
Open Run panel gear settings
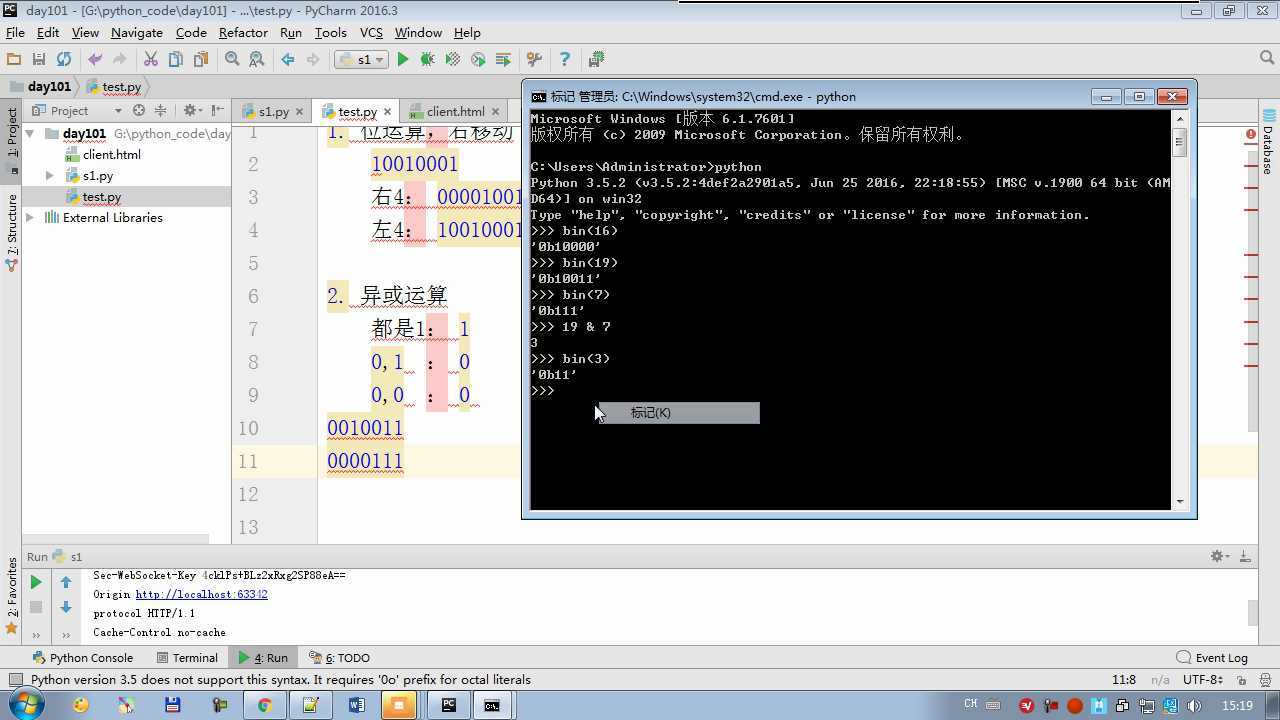1219,556
